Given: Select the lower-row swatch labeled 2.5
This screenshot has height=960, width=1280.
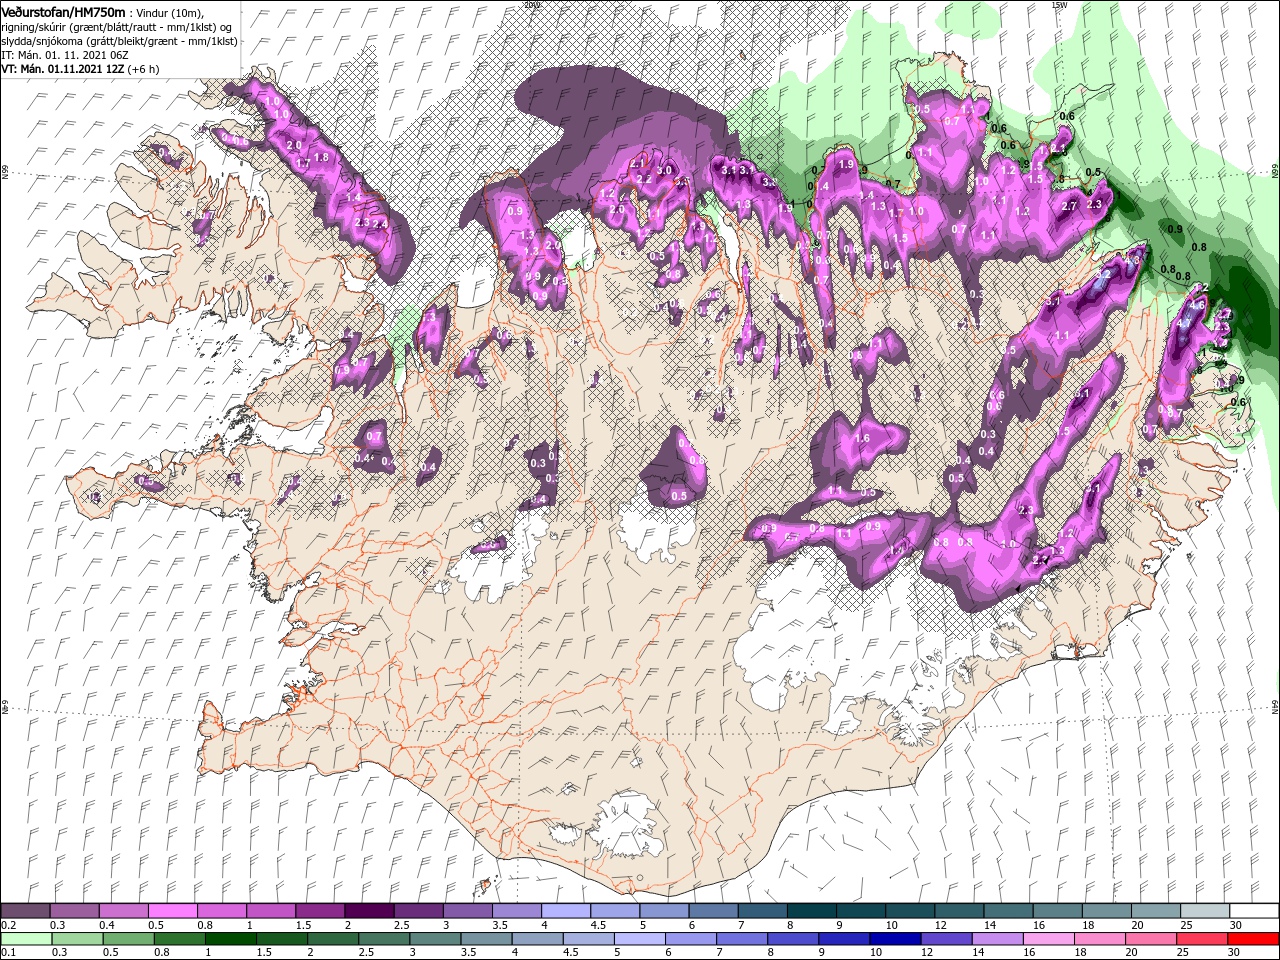Looking at the screenshot, I should click(384, 939).
